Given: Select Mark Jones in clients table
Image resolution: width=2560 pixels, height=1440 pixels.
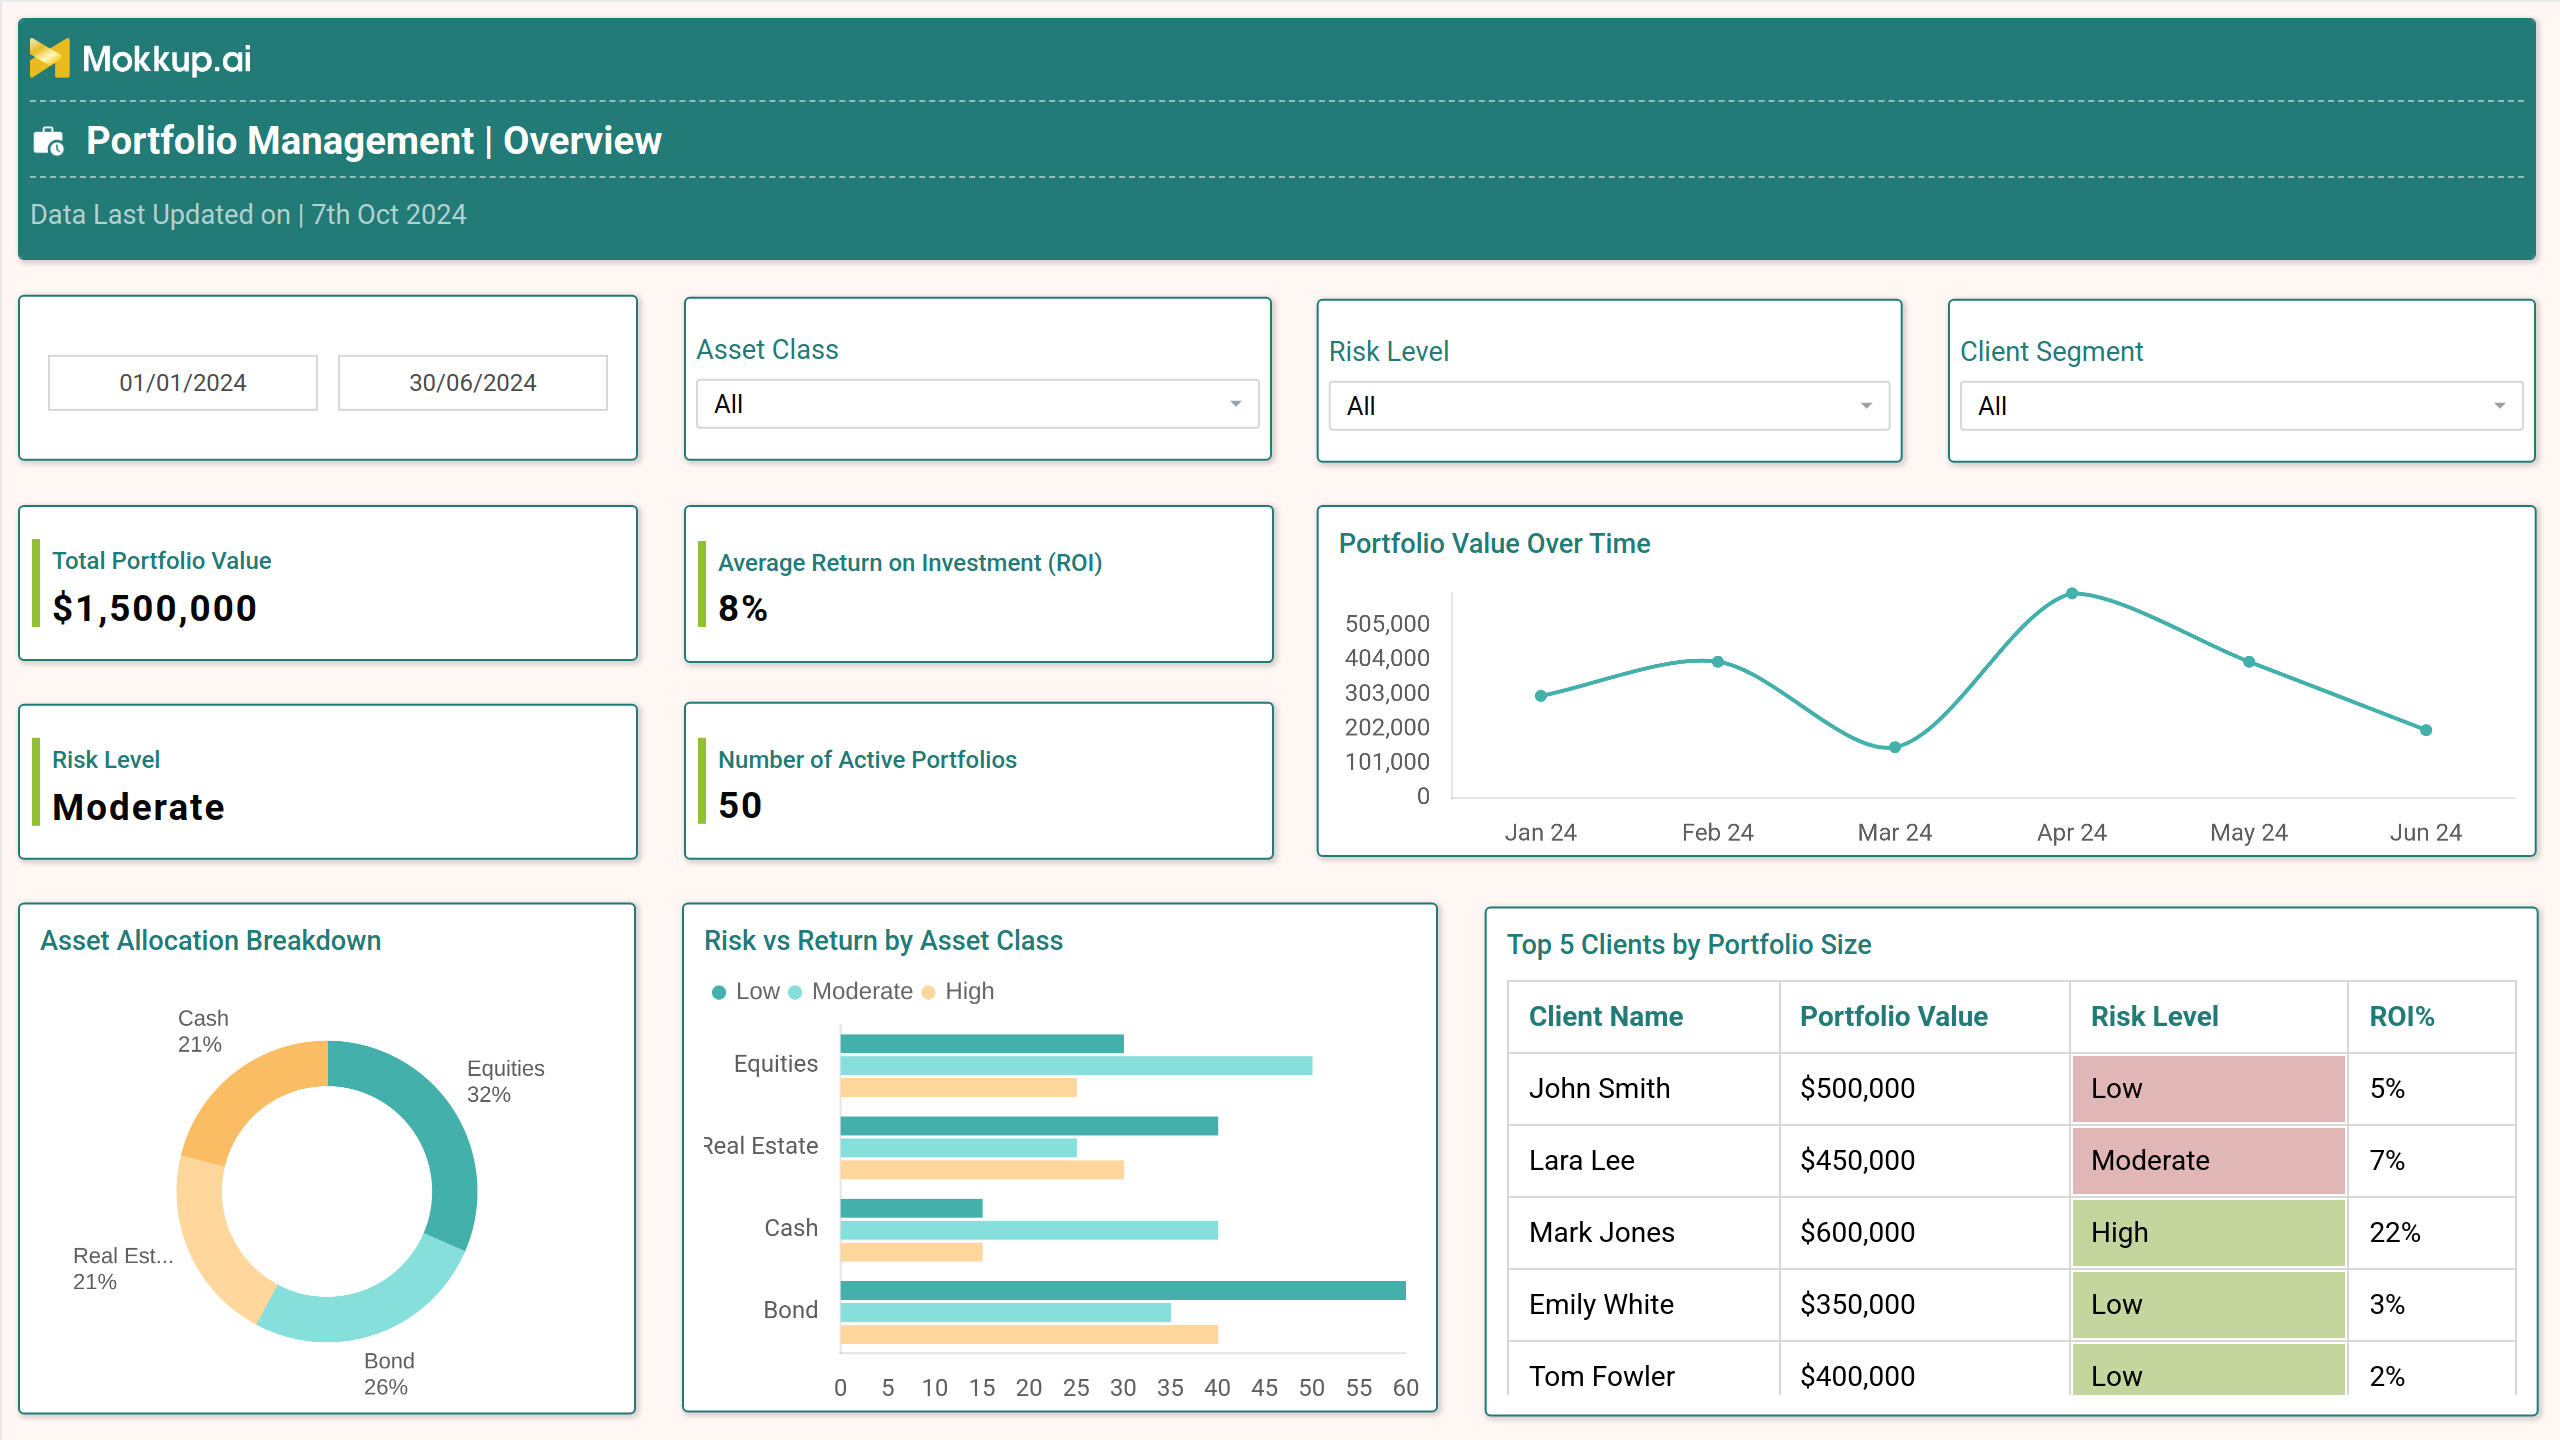Looking at the screenshot, I should (x=1601, y=1233).
